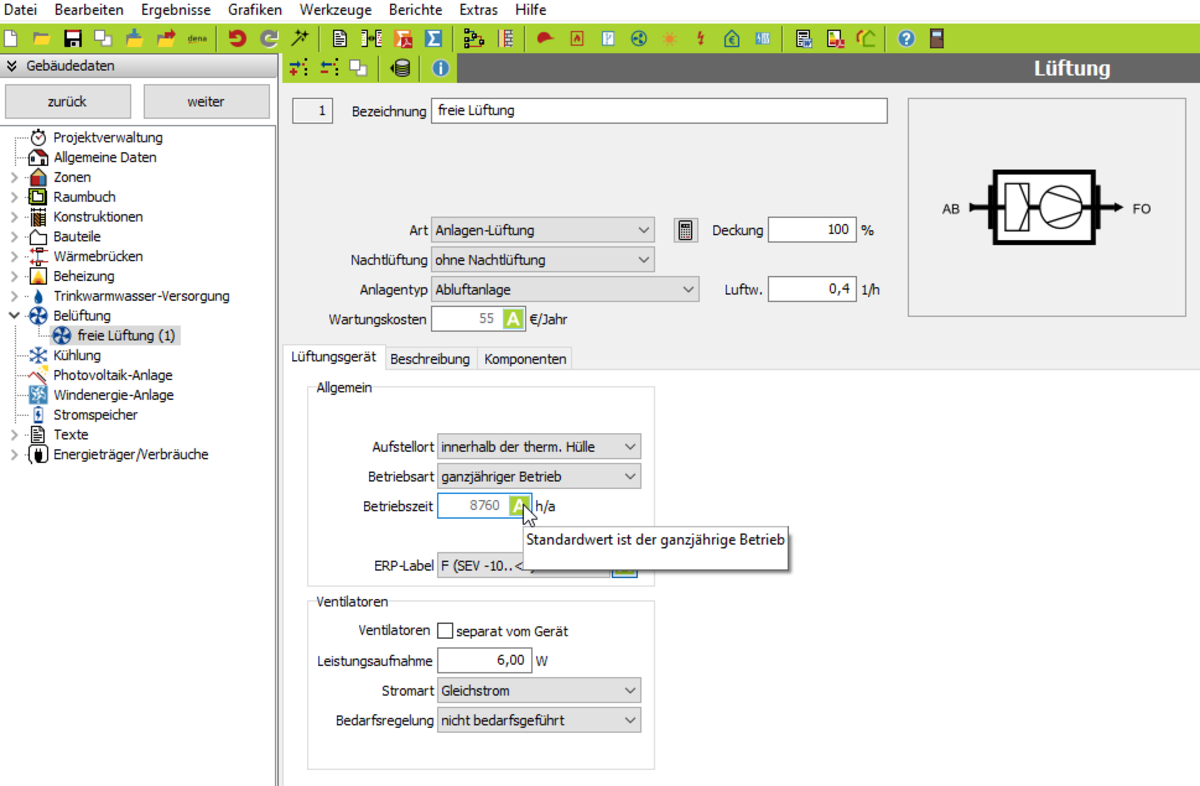Open the Ergebnisse menu
Viewport: 1200px width, 786px height.
[175, 10]
